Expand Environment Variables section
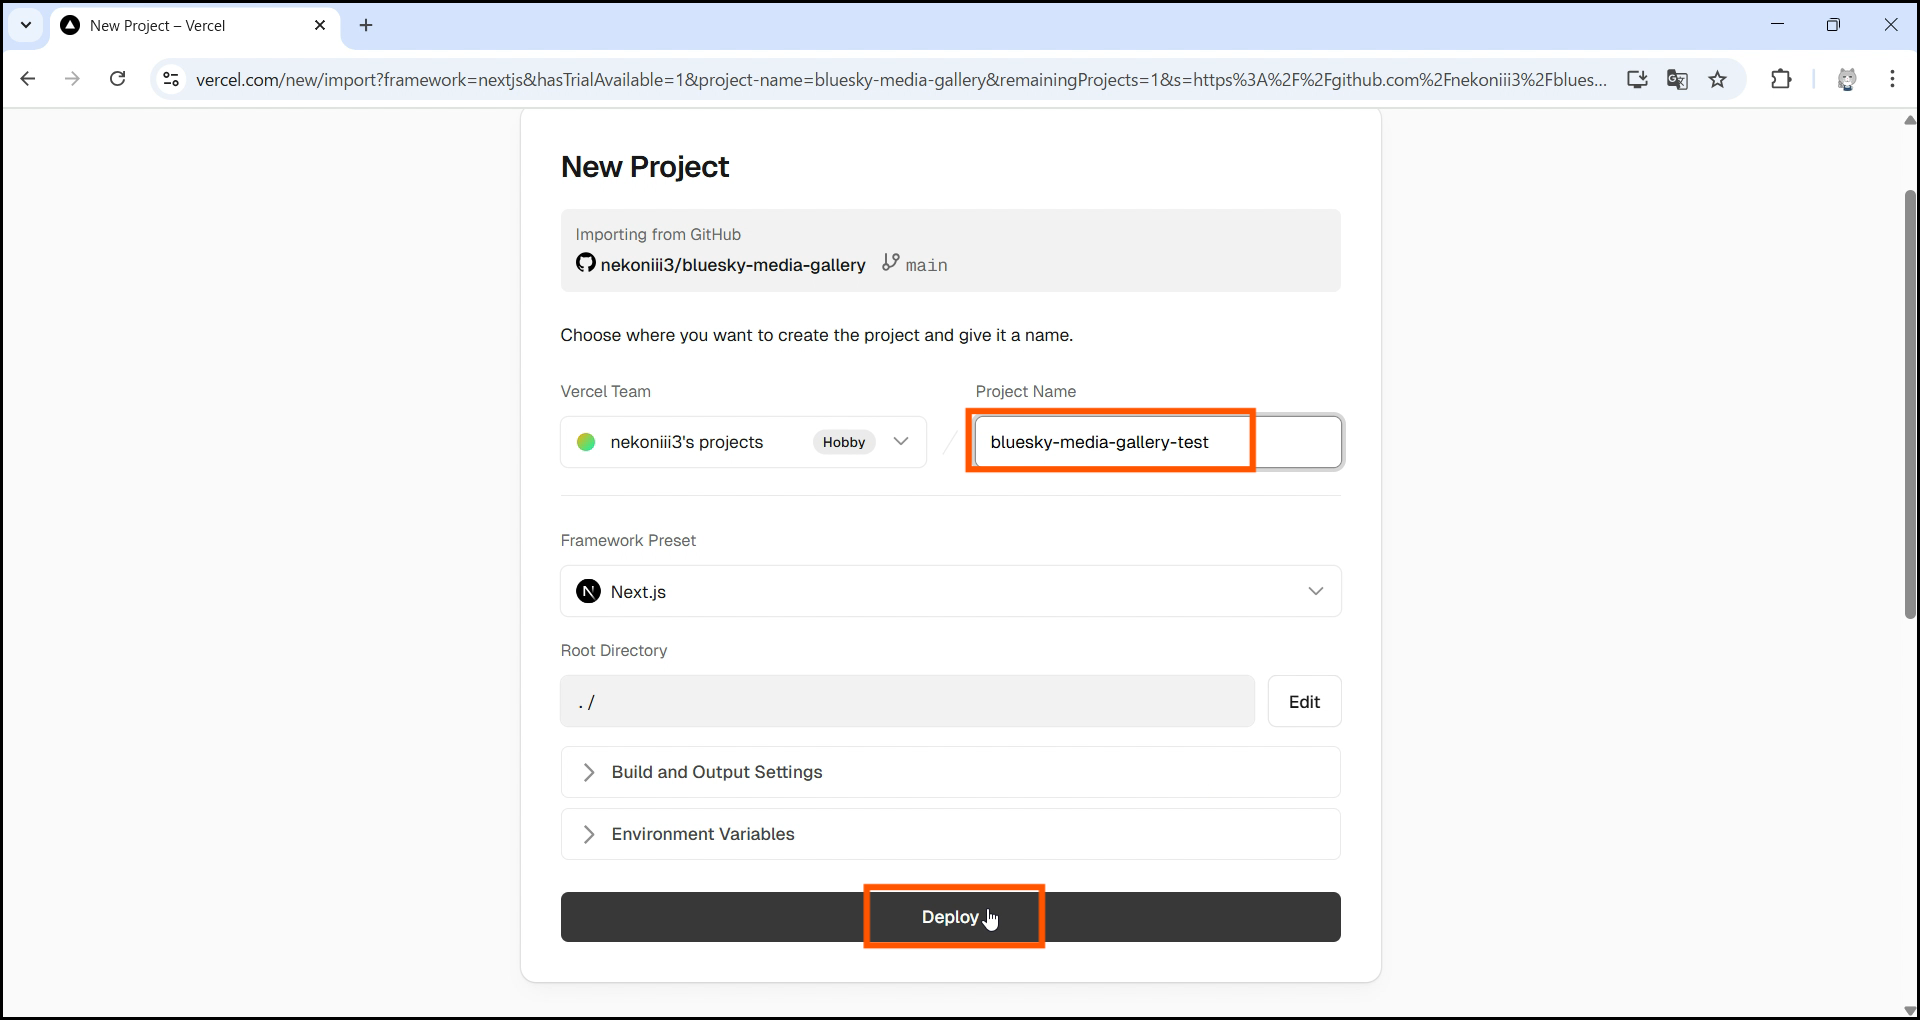The height and width of the screenshot is (1020, 1920). tap(951, 834)
